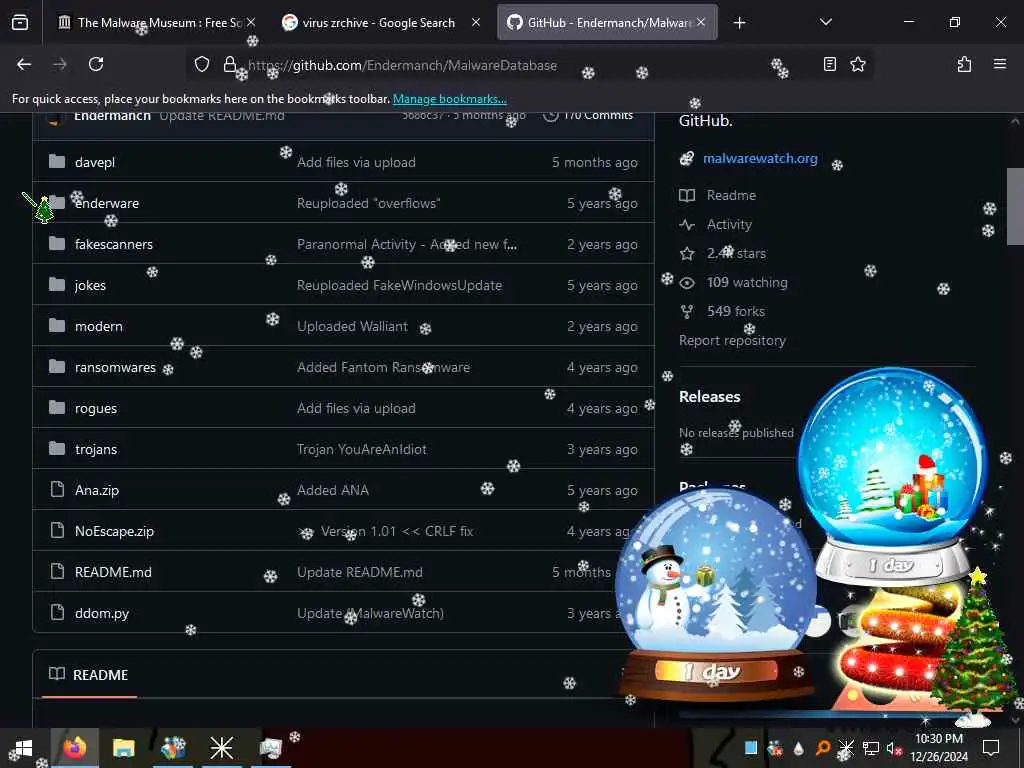Screen dimensions: 1024x768
Task: Open the Activity sidebar link
Action: (x=729, y=225)
